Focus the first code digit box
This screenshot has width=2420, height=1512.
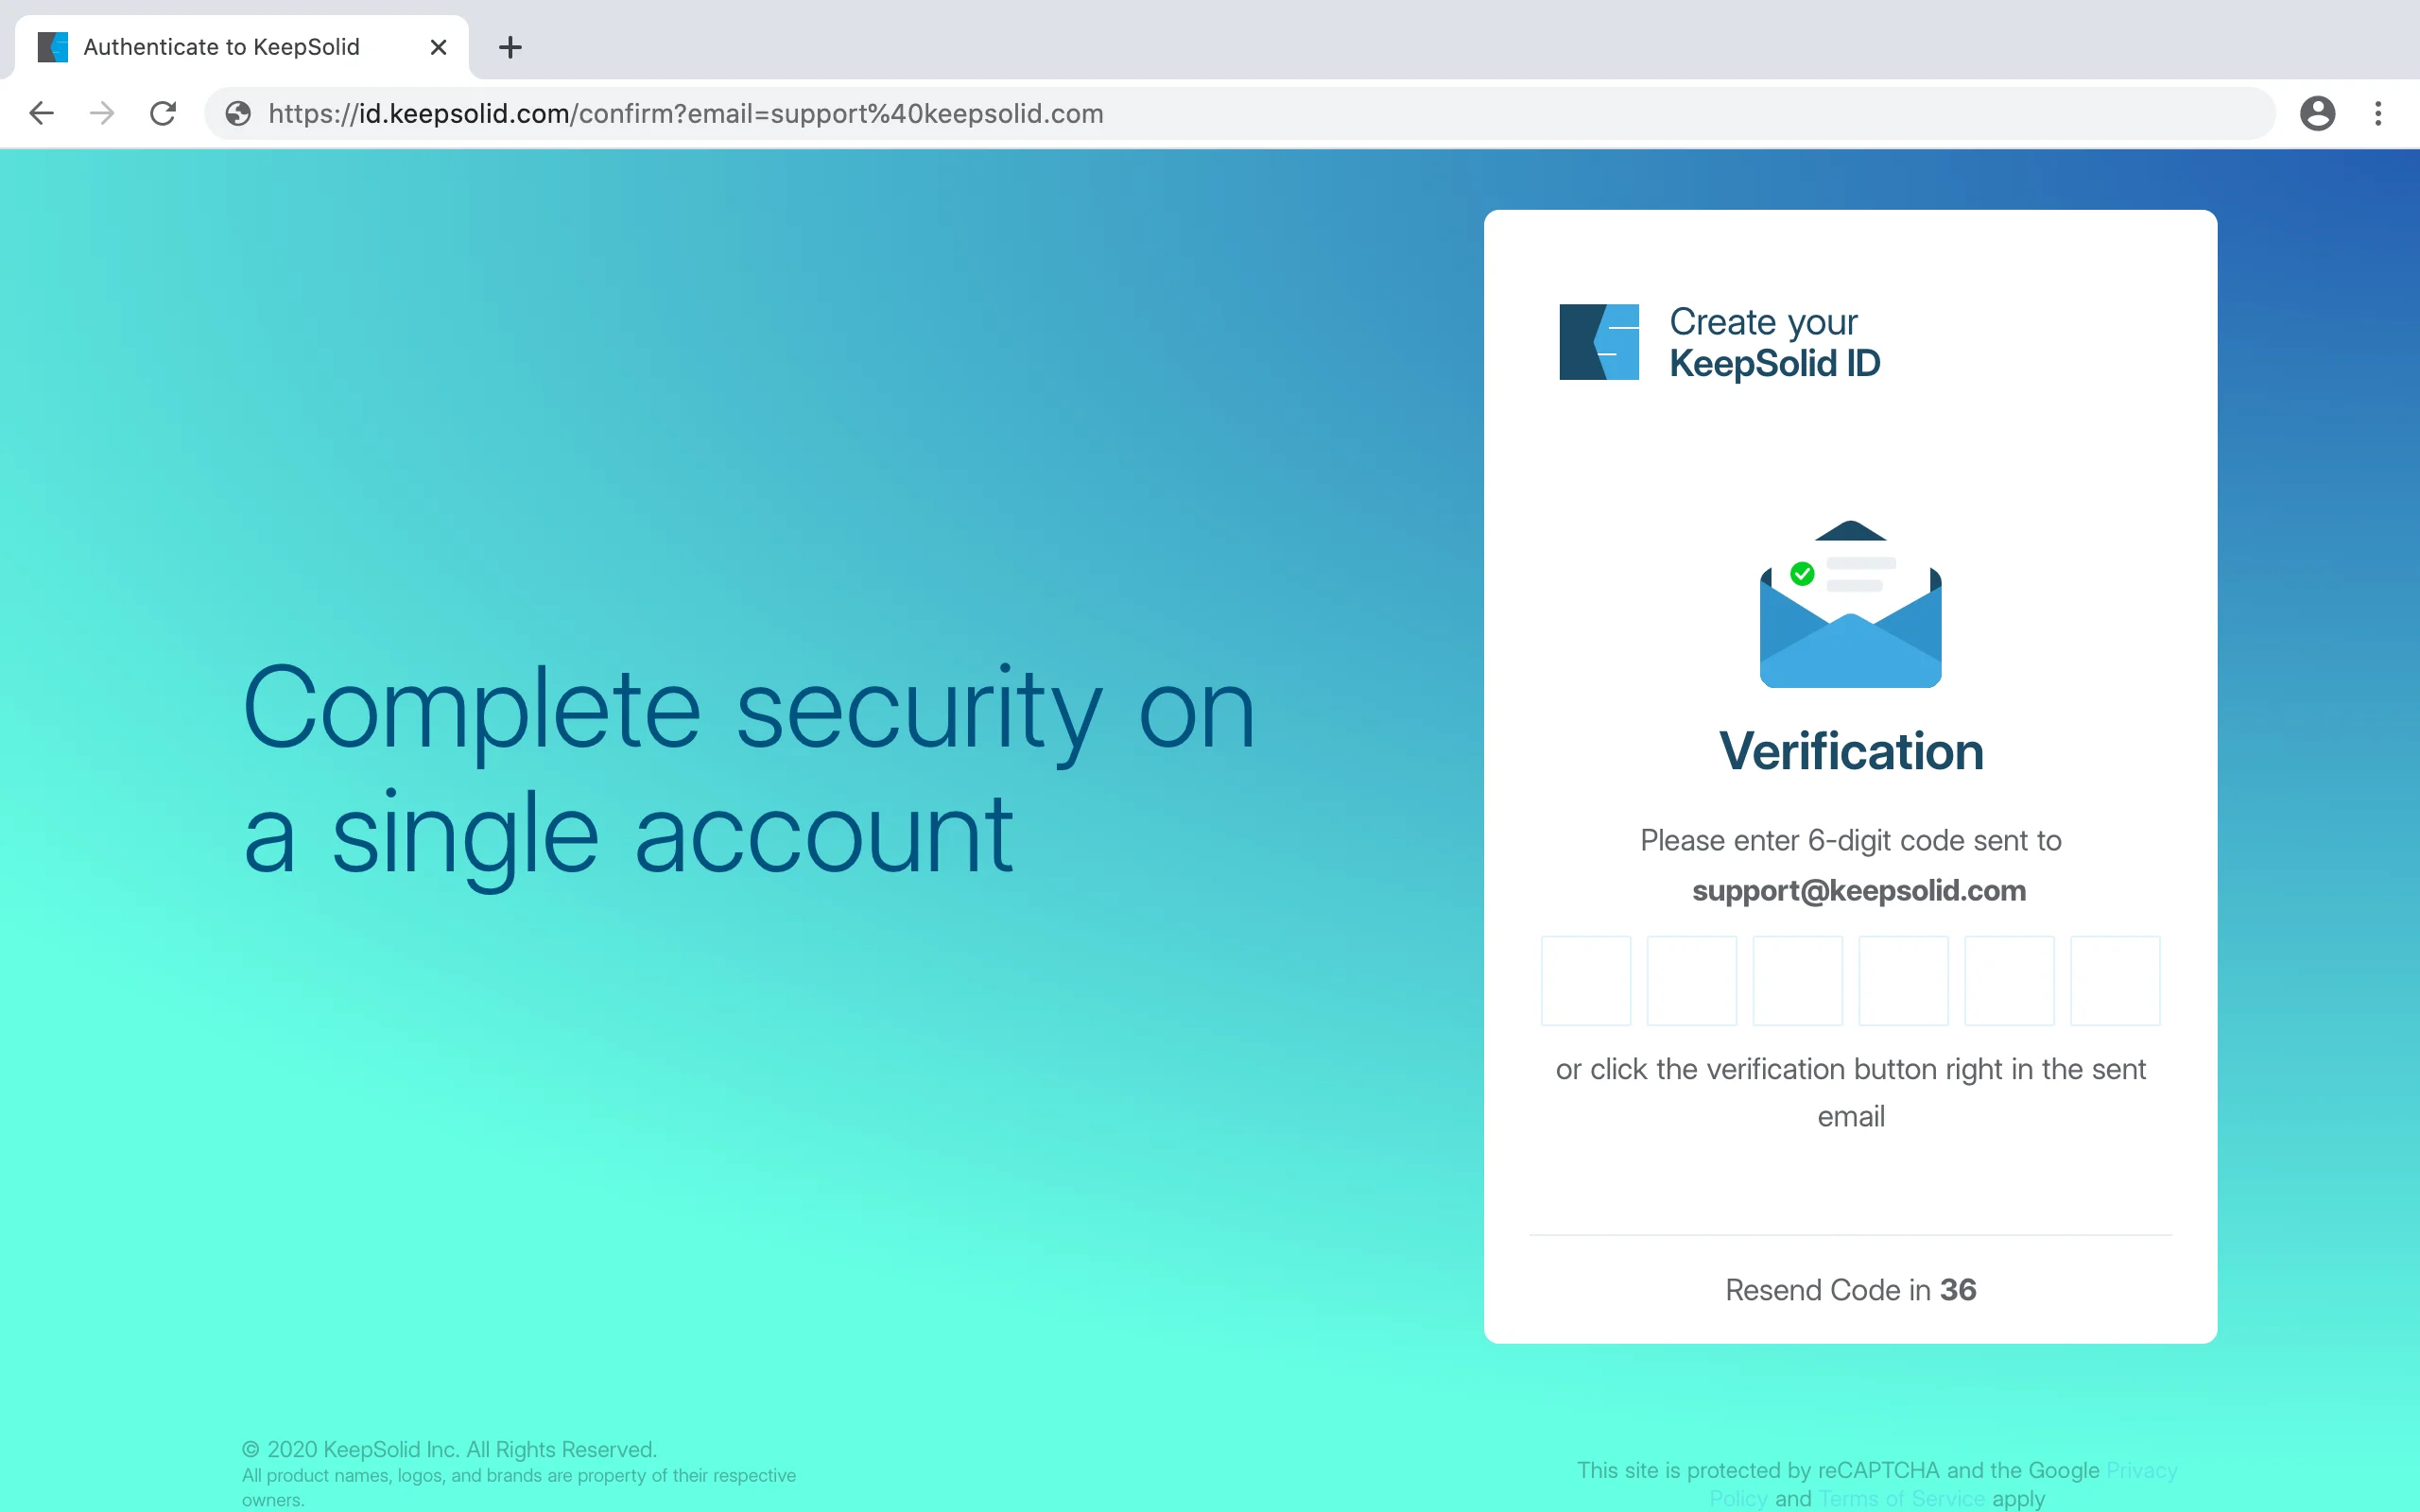1586,980
